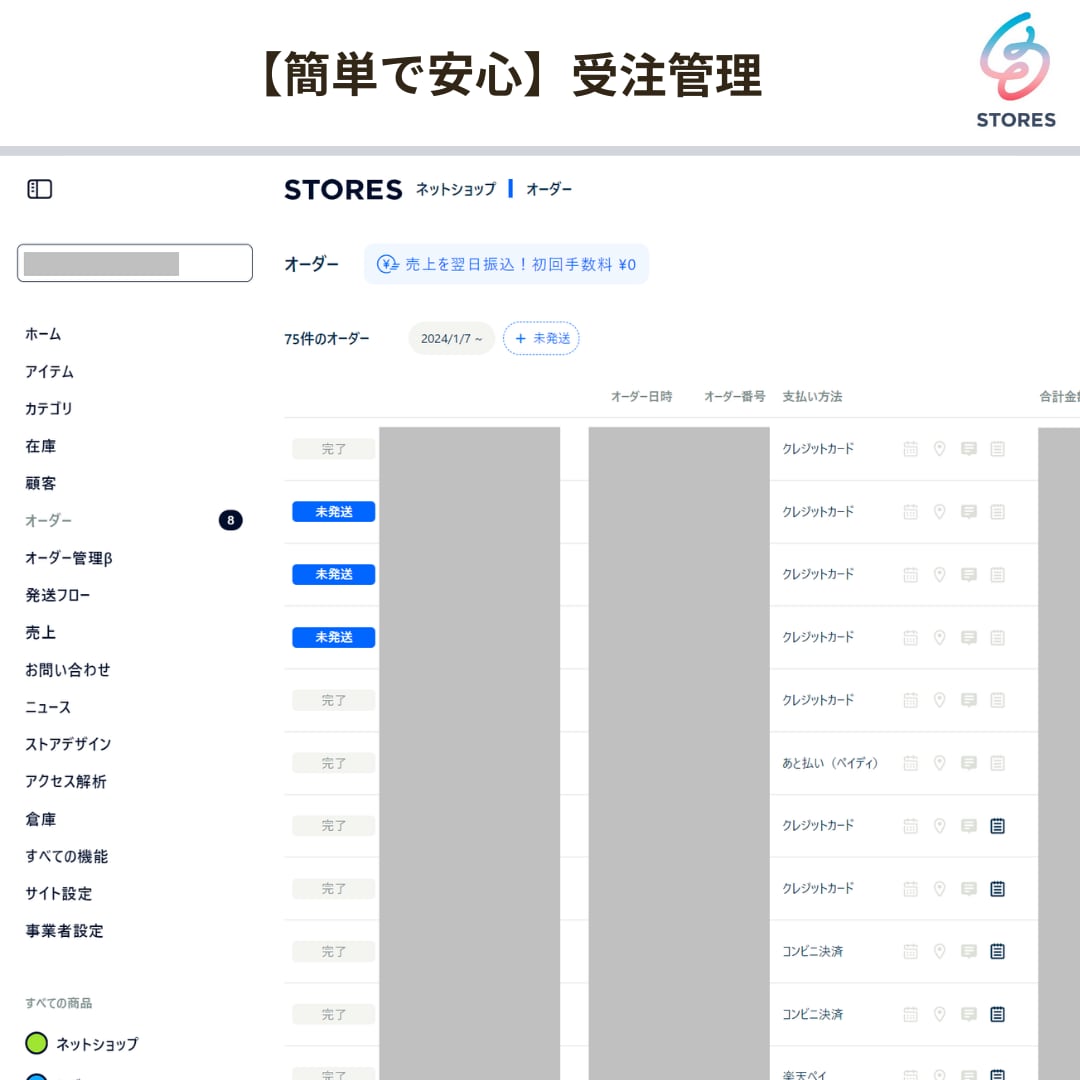Click memo icon in the first 未発送 order row
Screen dimensions: 1080x1080
tap(997, 511)
